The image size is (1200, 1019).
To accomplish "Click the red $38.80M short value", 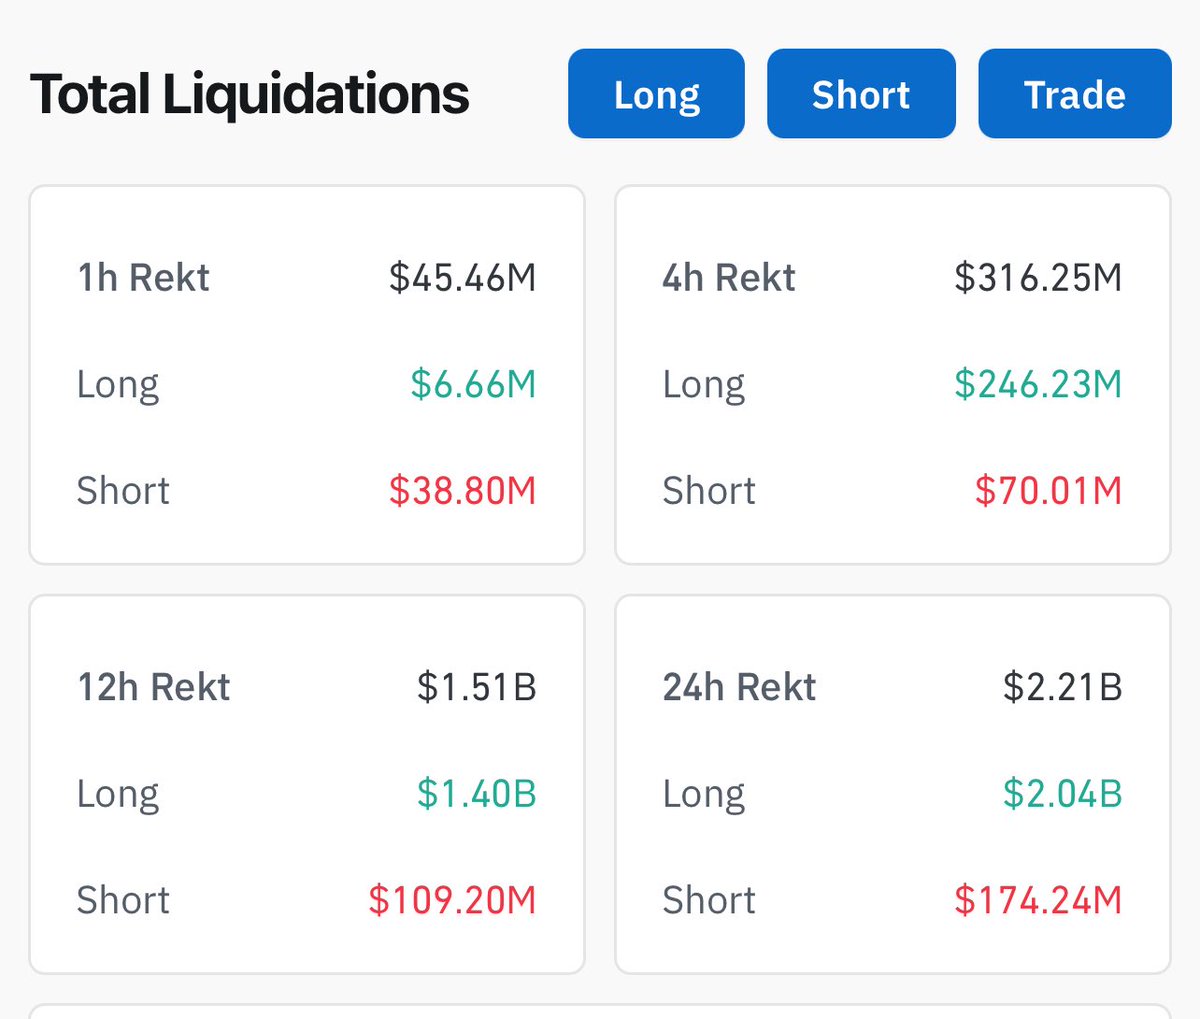I will click(463, 490).
